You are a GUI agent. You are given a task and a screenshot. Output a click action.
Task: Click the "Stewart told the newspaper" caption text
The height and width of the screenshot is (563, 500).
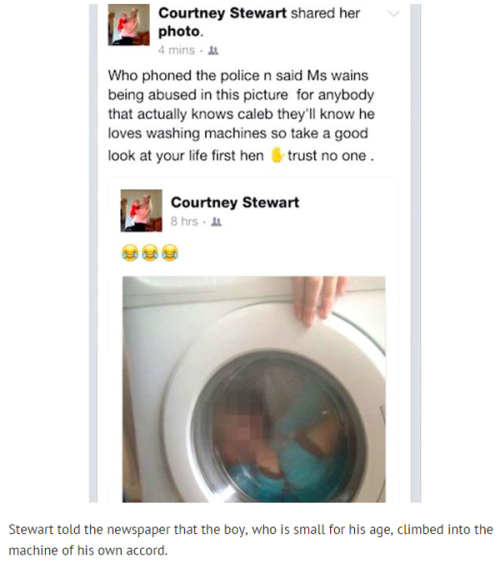(x=250, y=540)
